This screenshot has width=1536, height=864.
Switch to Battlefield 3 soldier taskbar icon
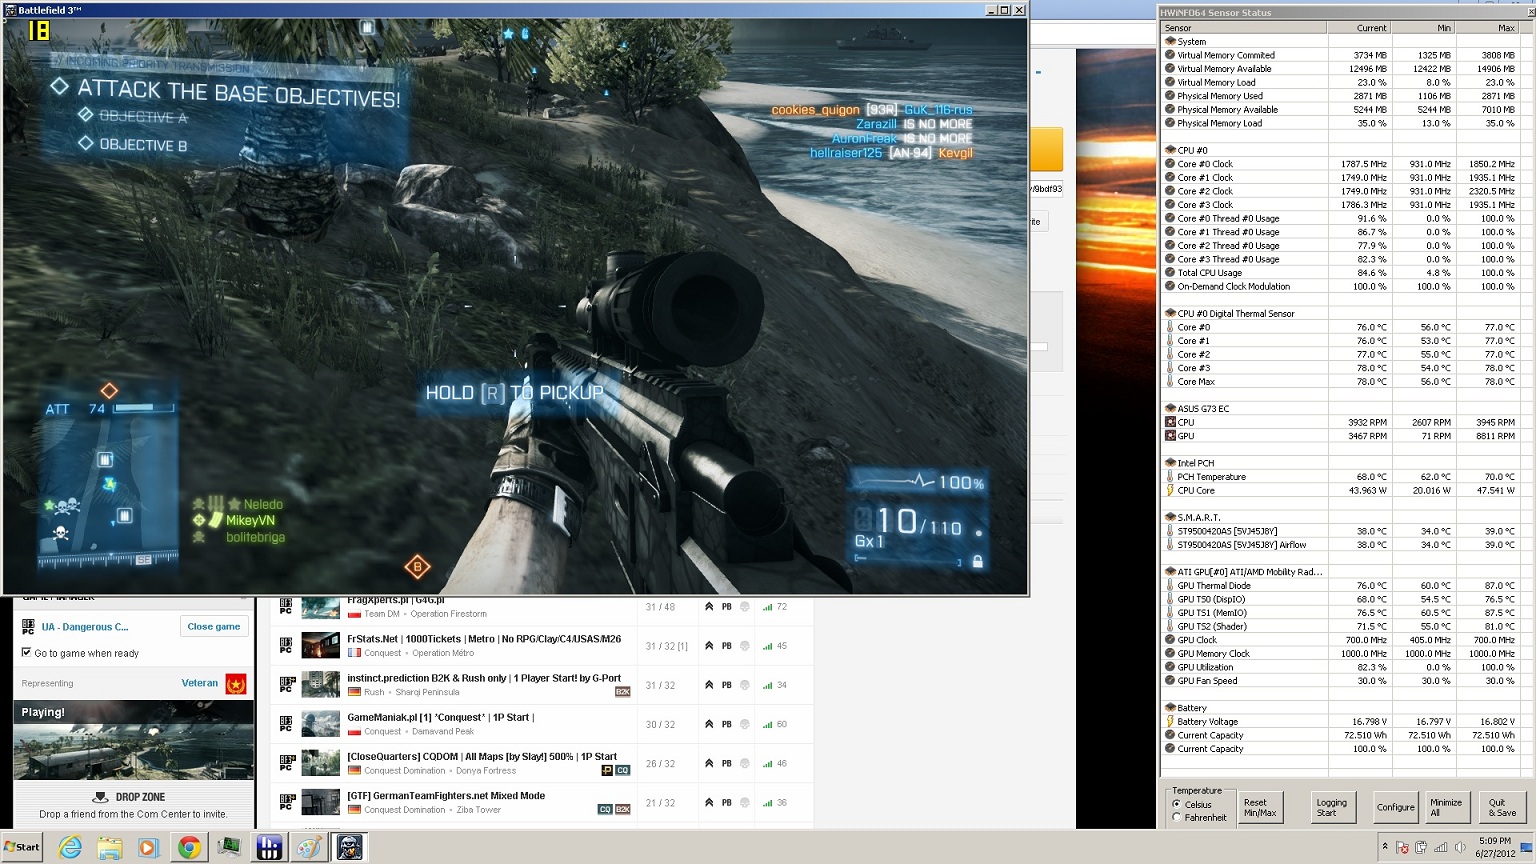[349, 847]
